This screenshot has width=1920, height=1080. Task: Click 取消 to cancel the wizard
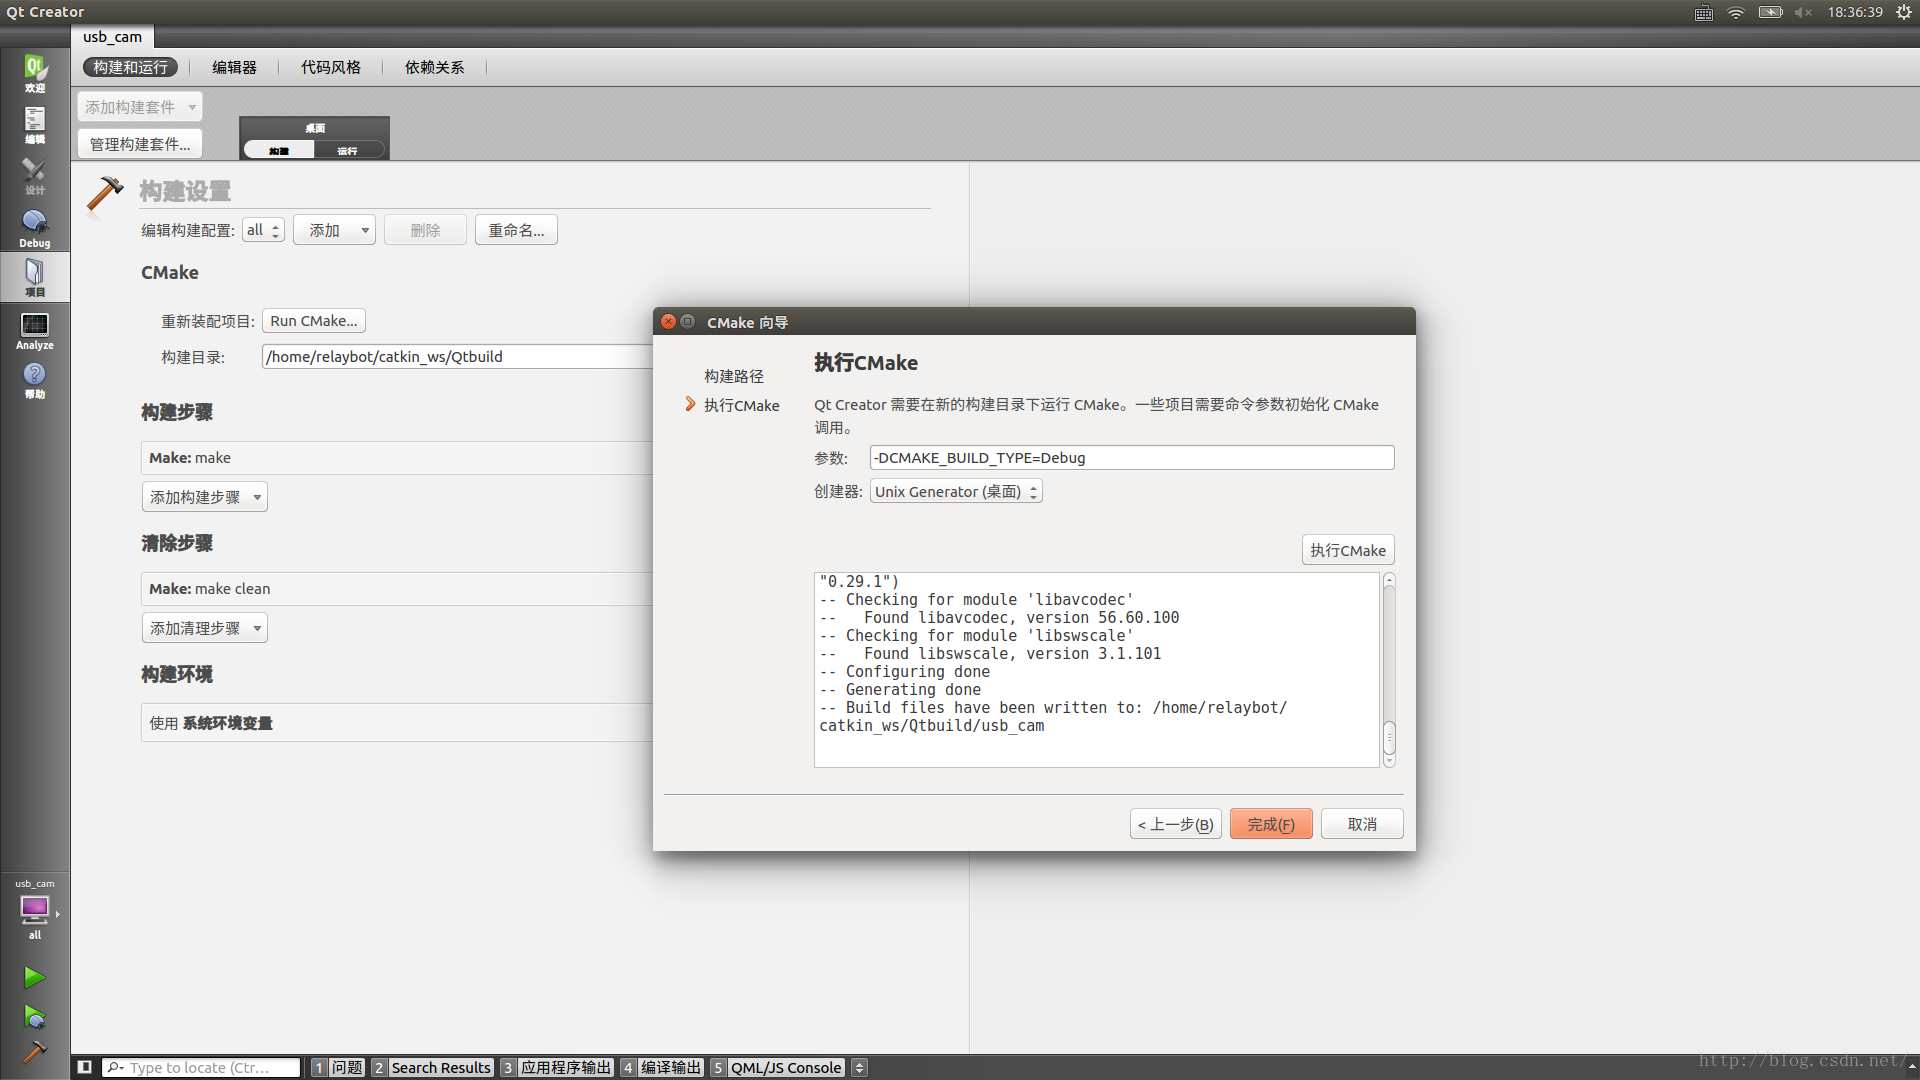(1362, 824)
